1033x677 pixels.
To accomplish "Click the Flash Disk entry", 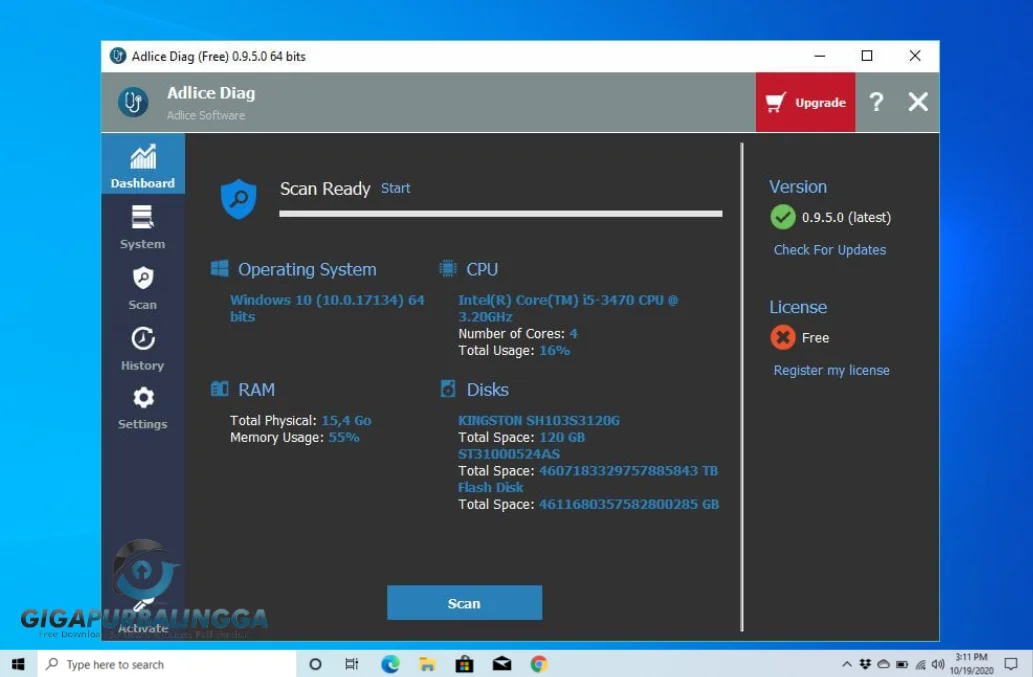I will tap(491, 487).
